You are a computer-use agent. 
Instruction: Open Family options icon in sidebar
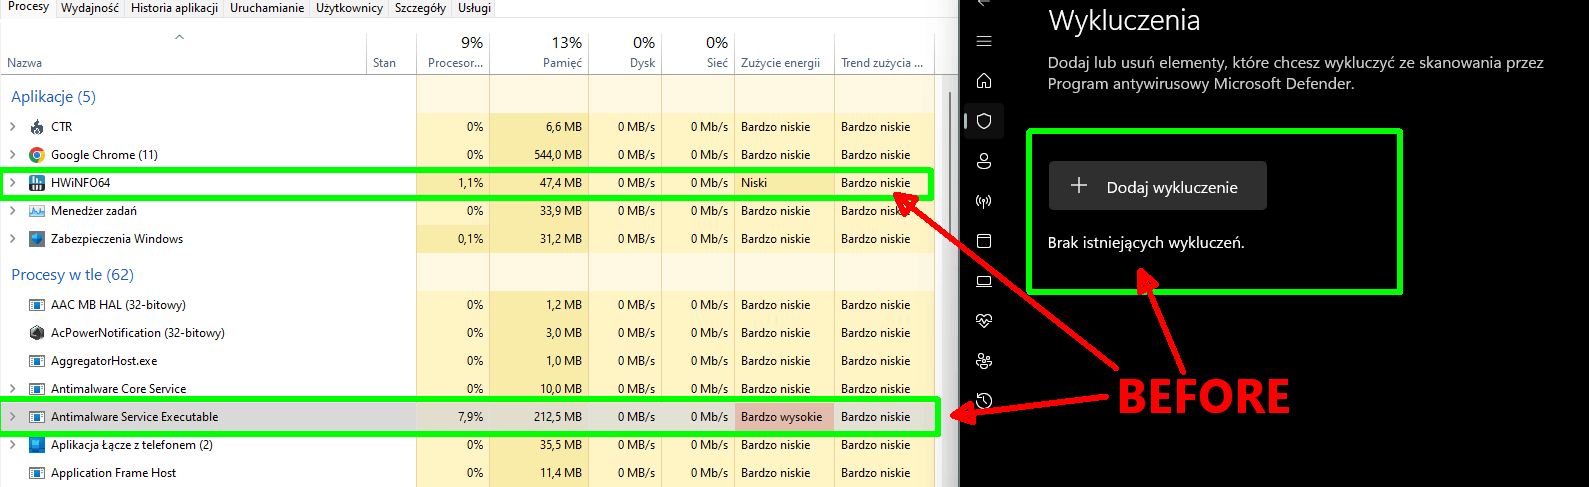coord(984,361)
